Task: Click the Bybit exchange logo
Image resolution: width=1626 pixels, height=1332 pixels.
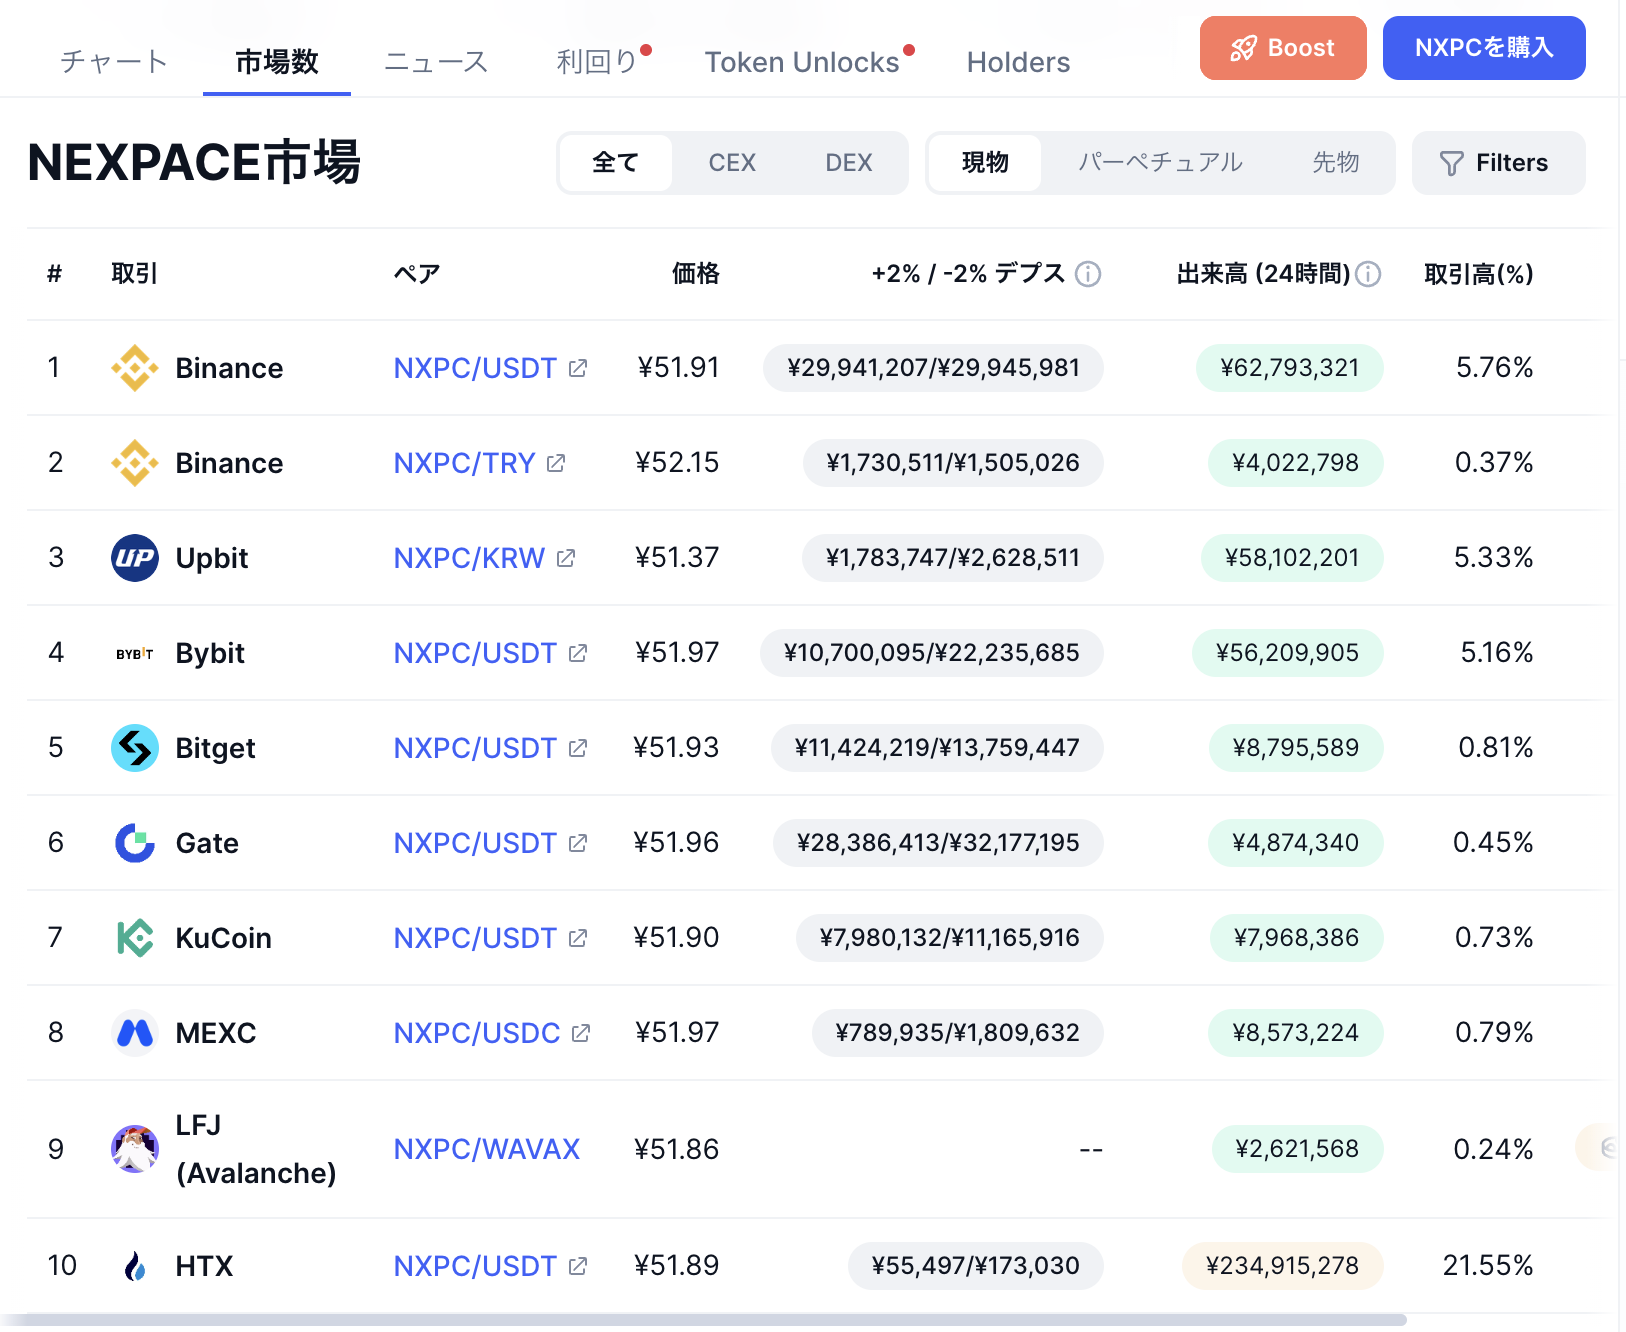Action: 134,653
